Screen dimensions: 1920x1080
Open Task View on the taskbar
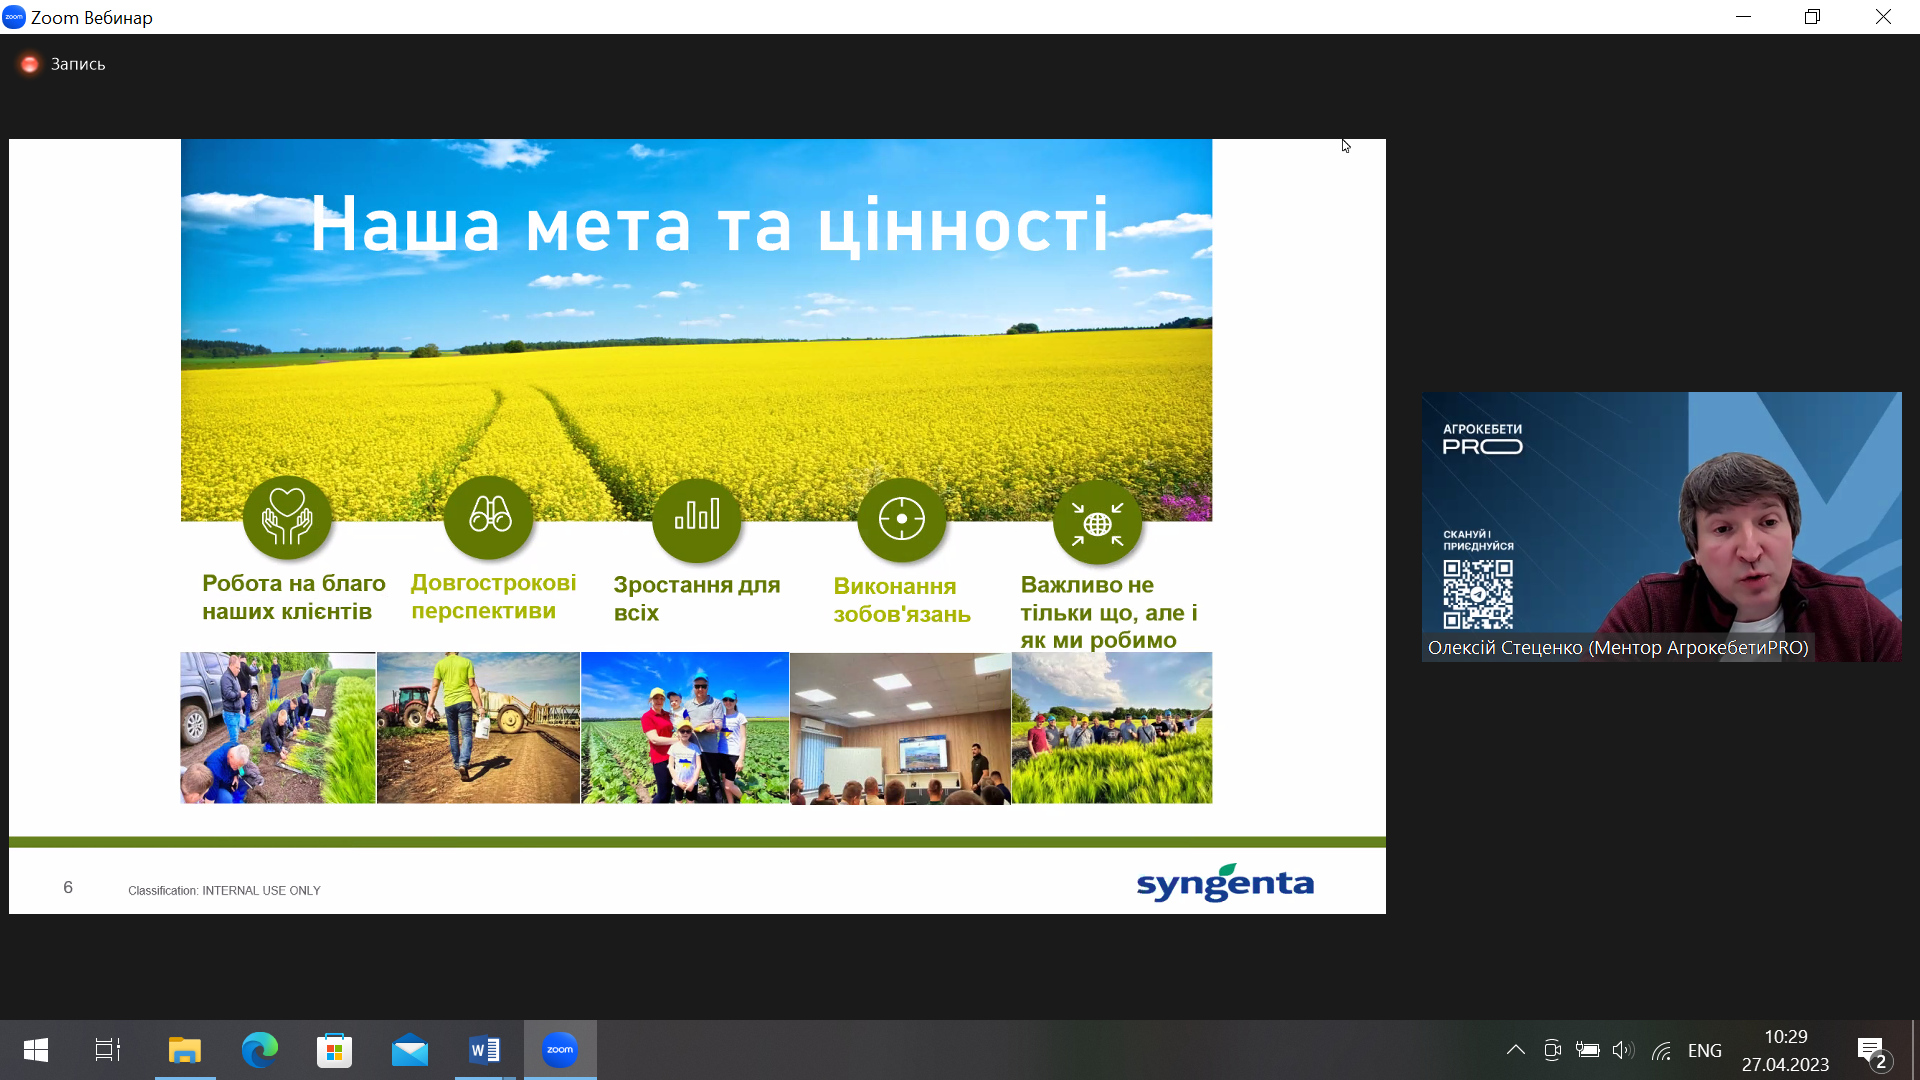point(108,1050)
